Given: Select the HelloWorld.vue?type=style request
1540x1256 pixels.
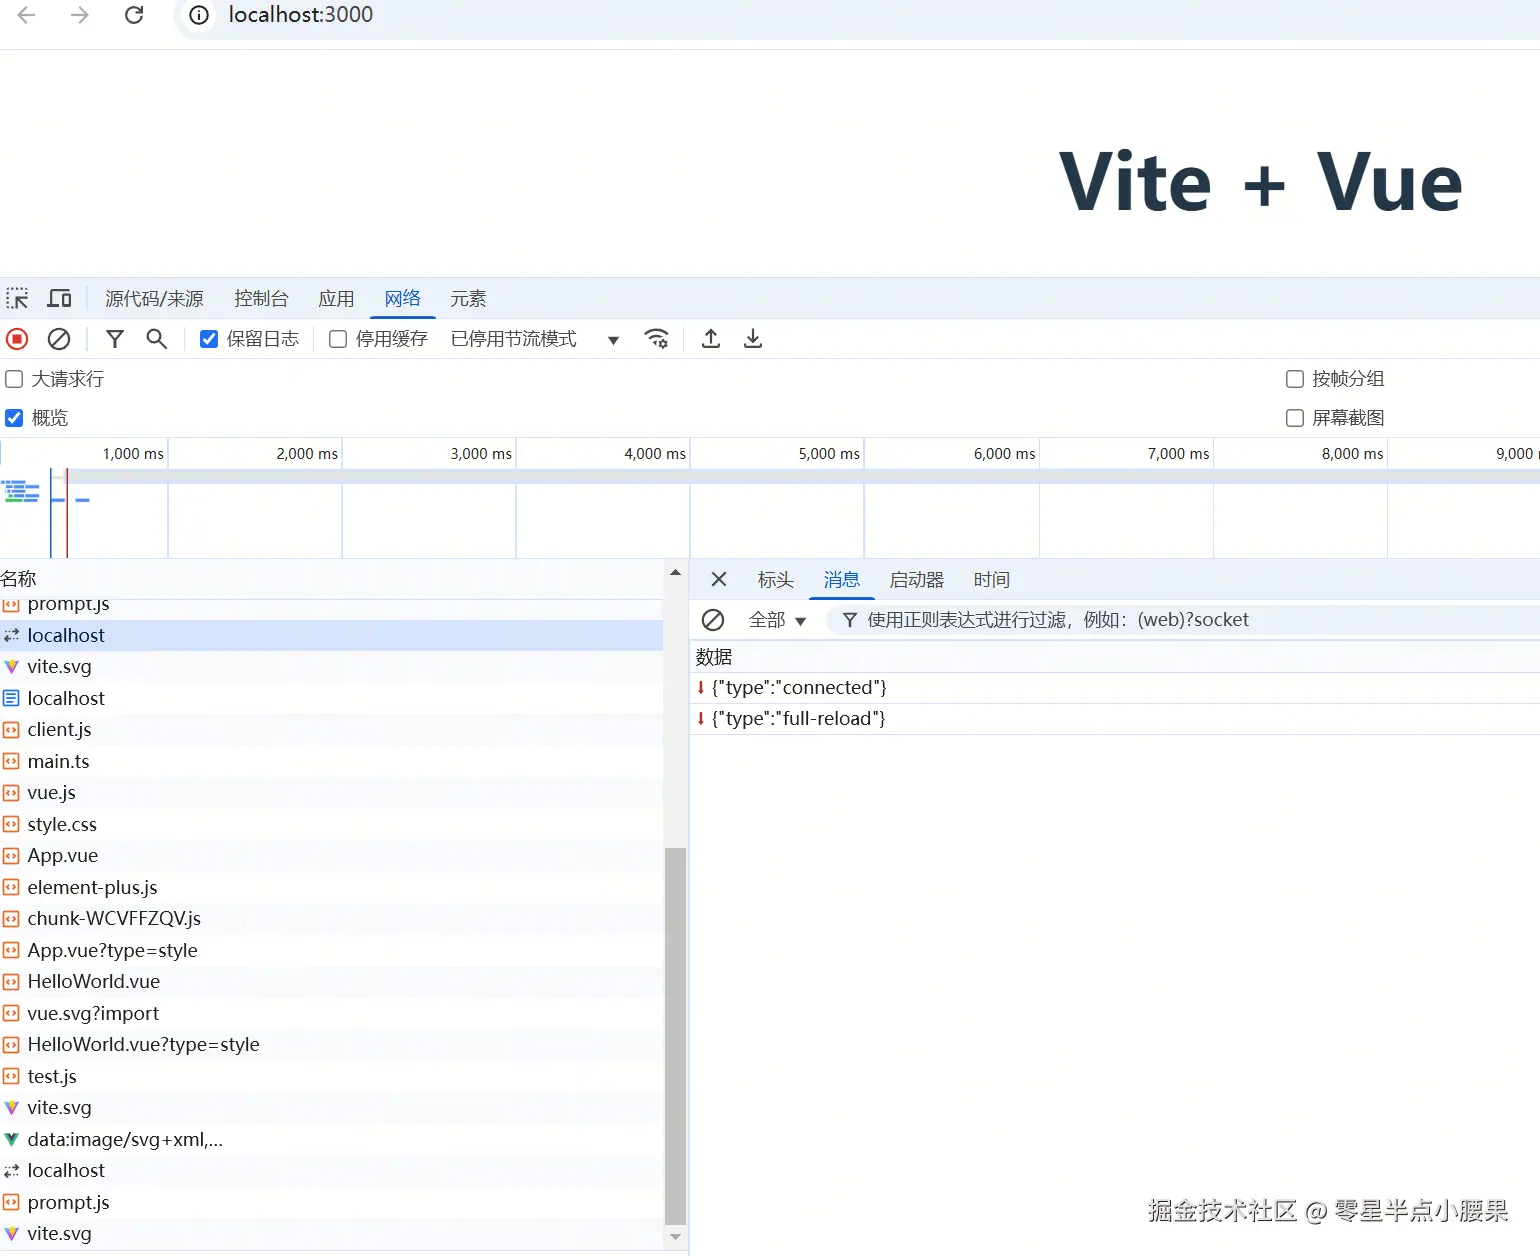Looking at the screenshot, I should [x=331, y=1045].
